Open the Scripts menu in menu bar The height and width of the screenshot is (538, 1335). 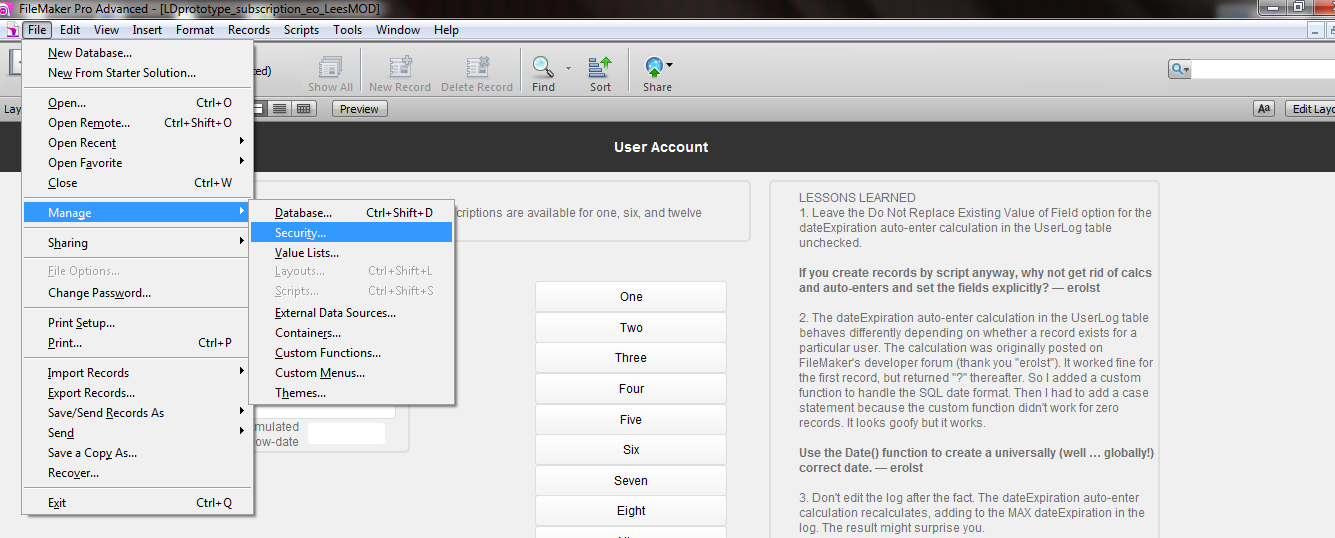pyautogui.click(x=301, y=30)
